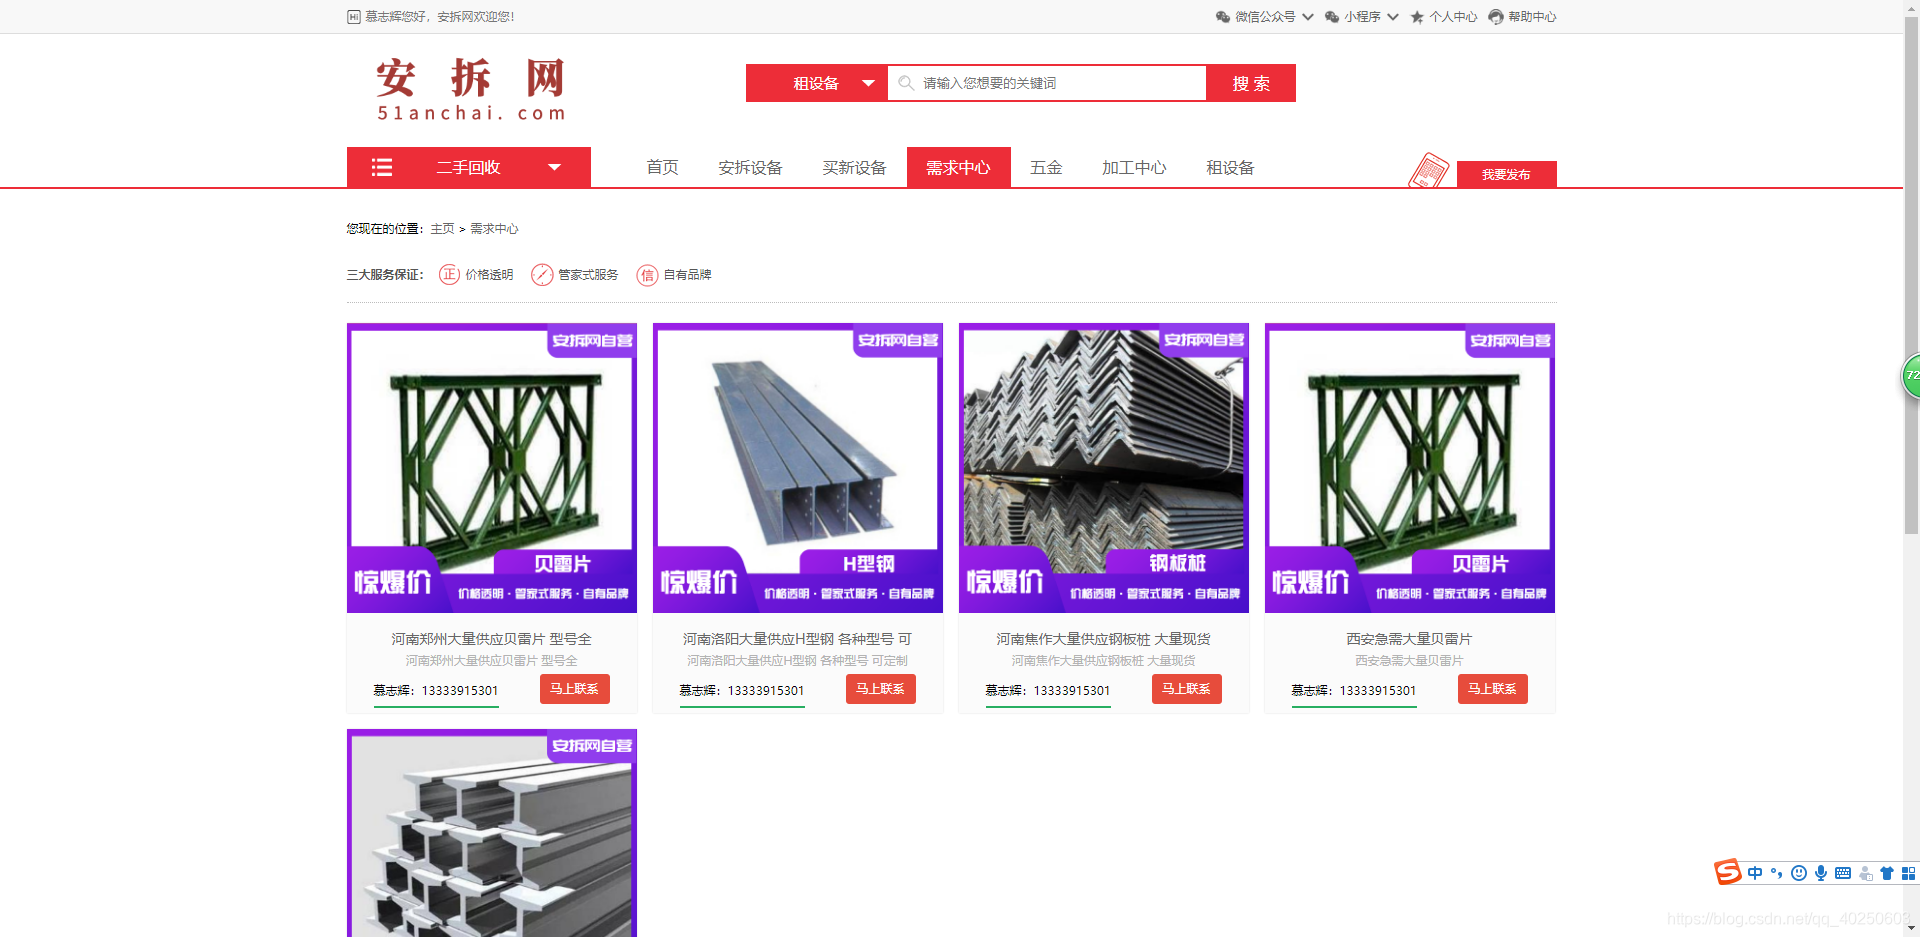Viewport: 1920px width, 937px height.
Task: Click the Sogou punctuation mode icon
Action: 1777,873
